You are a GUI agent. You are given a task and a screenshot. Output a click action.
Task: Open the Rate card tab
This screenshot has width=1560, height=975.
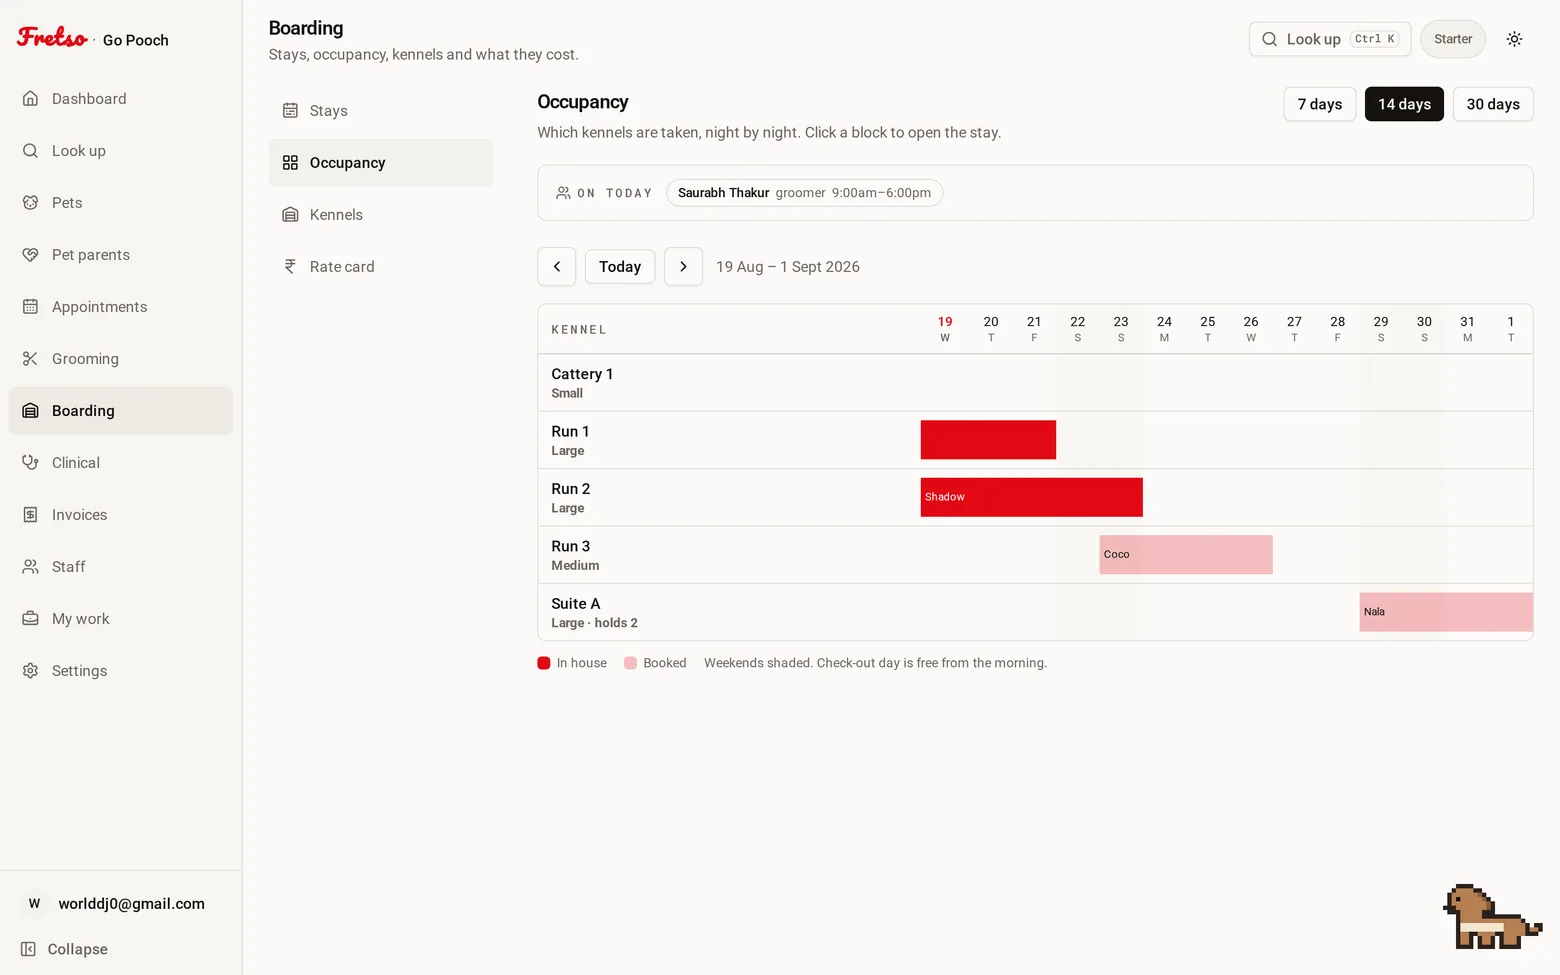(x=381, y=267)
